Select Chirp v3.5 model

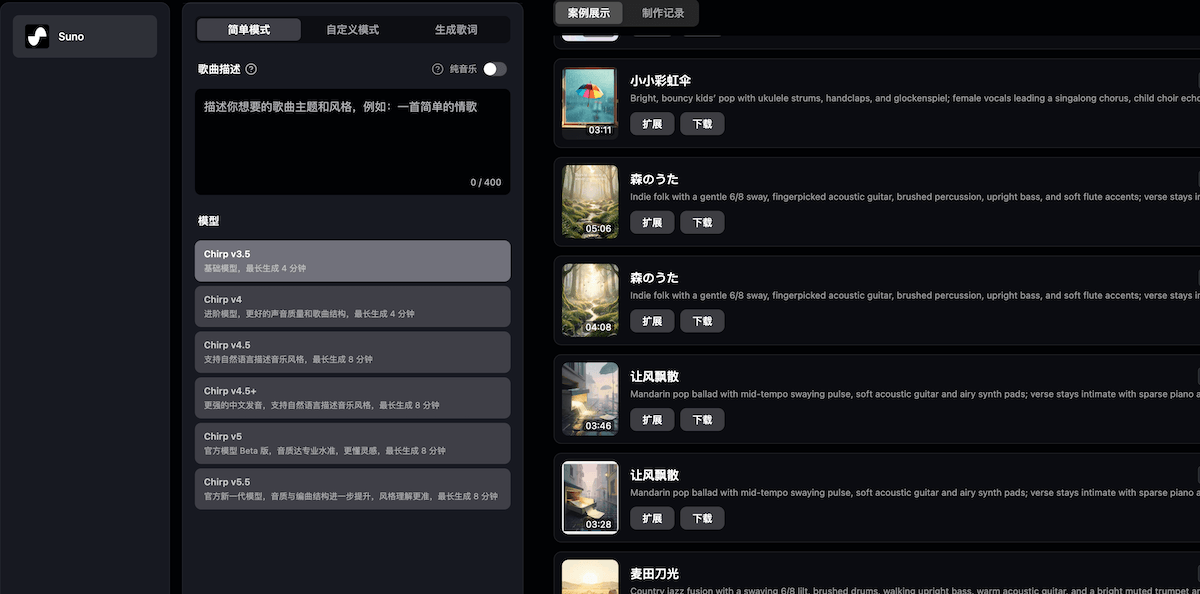pyautogui.click(x=353, y=261)
